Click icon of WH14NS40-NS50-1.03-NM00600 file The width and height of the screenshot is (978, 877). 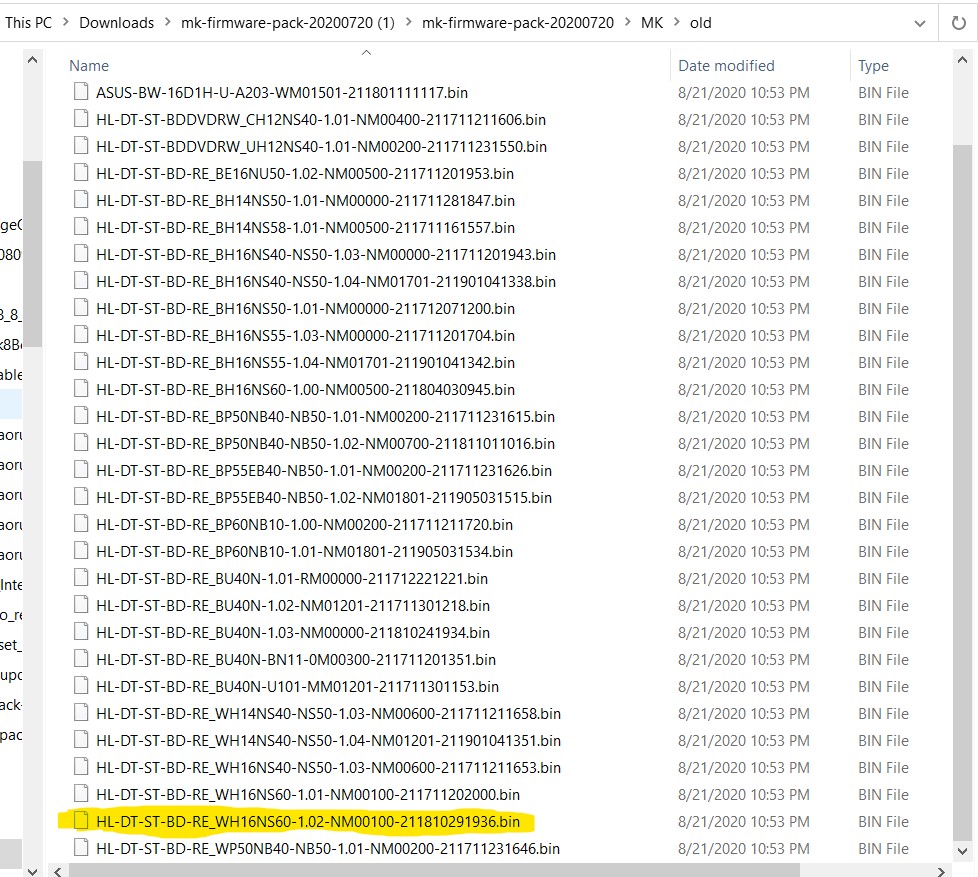click(x=80, y=712)
